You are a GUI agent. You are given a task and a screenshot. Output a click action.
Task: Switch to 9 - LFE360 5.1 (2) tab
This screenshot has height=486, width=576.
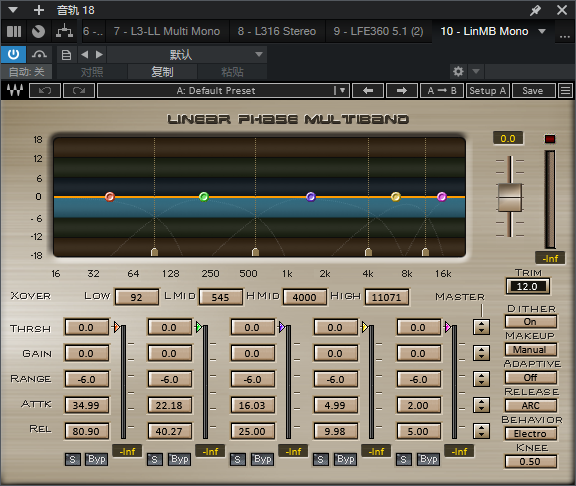tap(378, 31)
